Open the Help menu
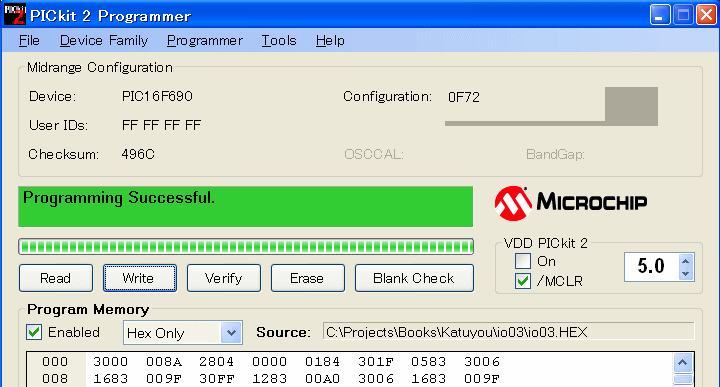This screenshot has height=387, width=720. pos(330,41)
